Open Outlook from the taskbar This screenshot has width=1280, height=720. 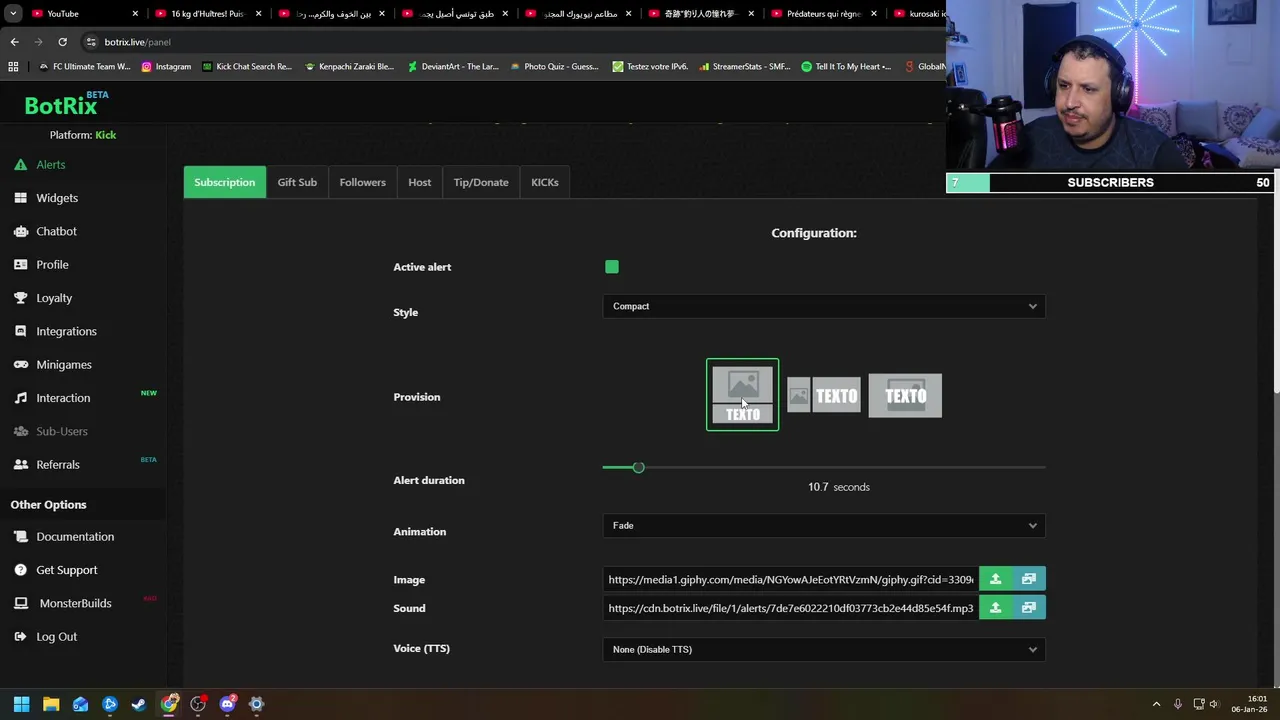pos(80,704)
